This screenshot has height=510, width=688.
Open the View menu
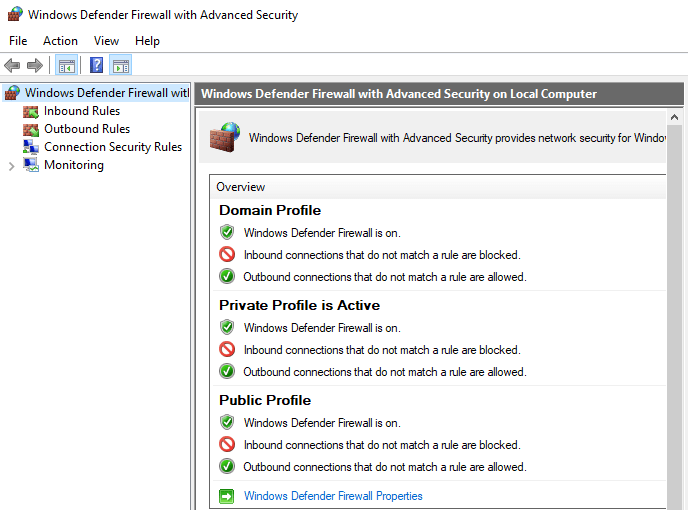(x=106, y=41)
